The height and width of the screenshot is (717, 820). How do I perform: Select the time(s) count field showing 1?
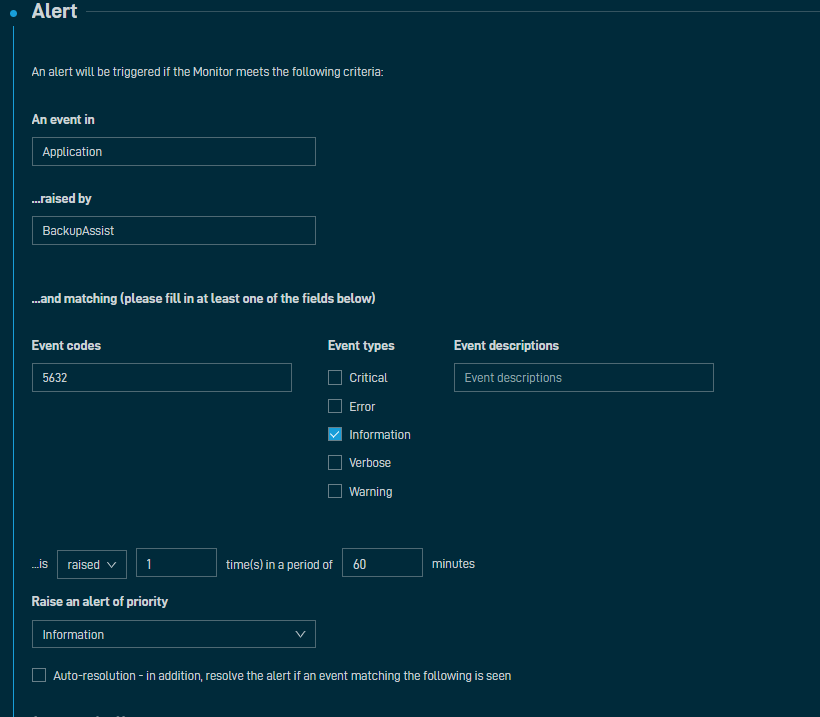(176, 564)
